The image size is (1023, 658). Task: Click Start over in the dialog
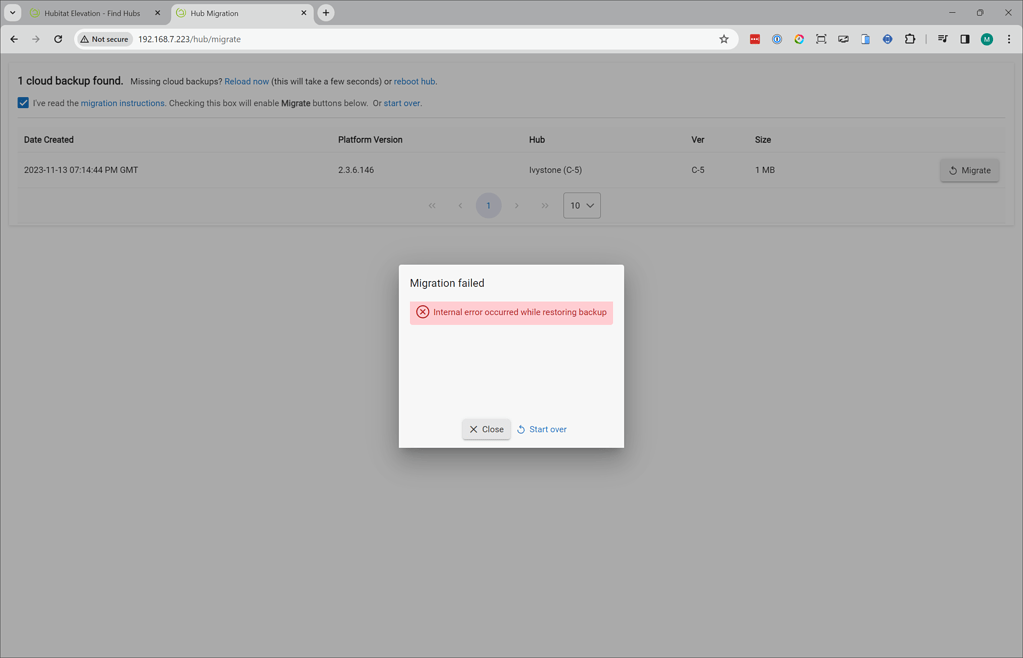541,429
